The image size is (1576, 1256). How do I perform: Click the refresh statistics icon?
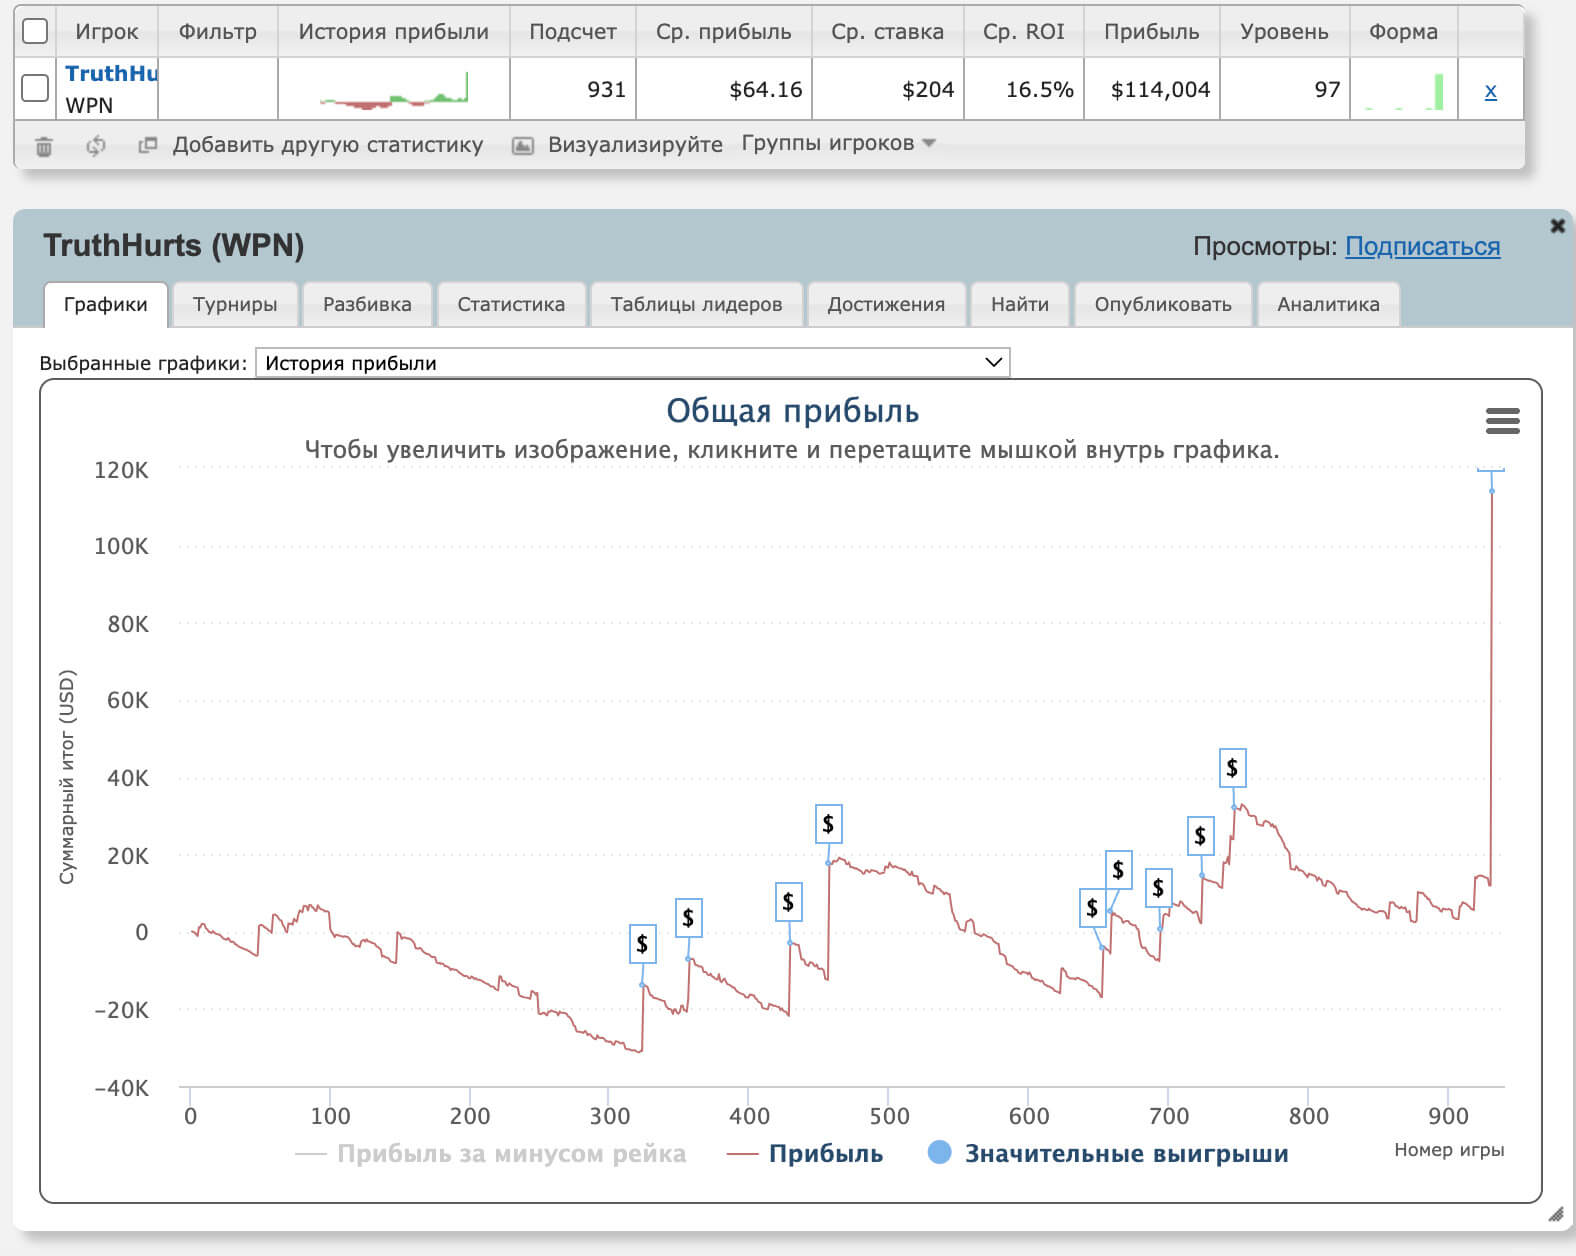(96, 146)
